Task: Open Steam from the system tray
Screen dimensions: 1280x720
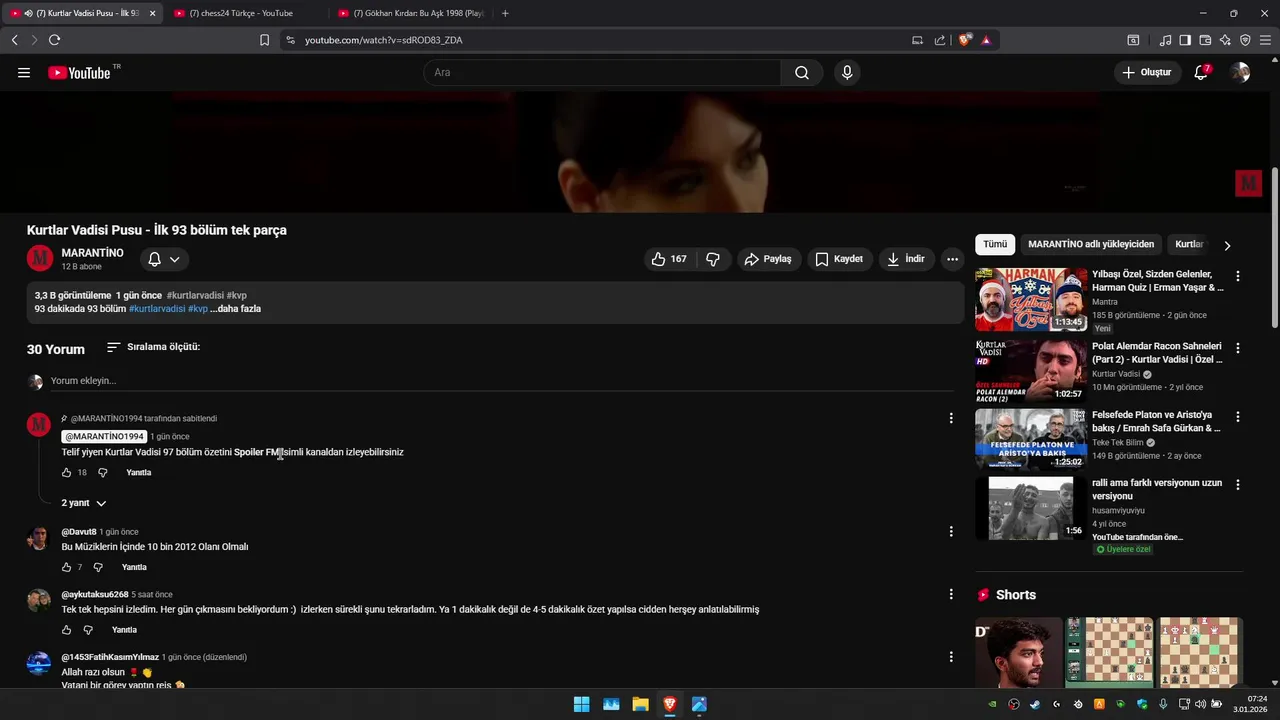Action: [1034, 704]
